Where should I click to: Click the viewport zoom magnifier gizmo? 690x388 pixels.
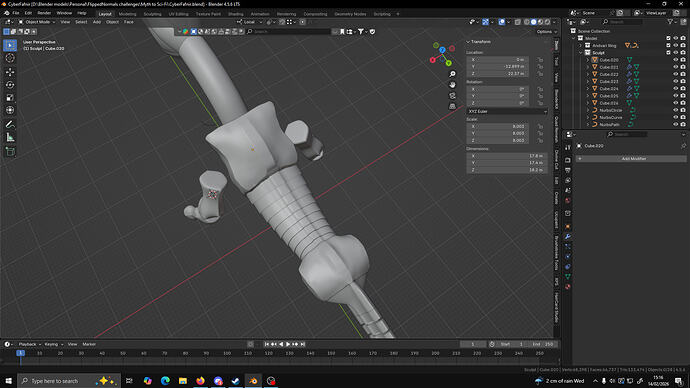tap(452, 74)
